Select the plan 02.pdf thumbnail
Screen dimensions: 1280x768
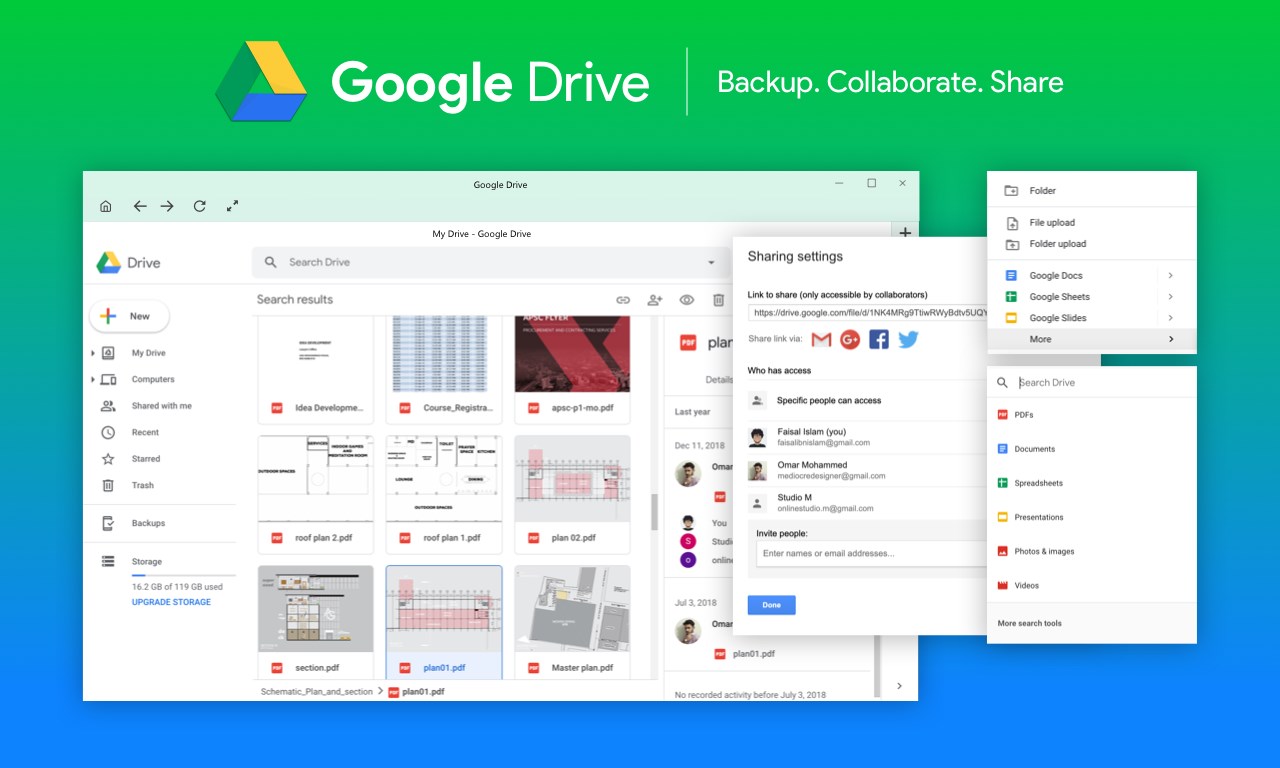coord(572,493)
